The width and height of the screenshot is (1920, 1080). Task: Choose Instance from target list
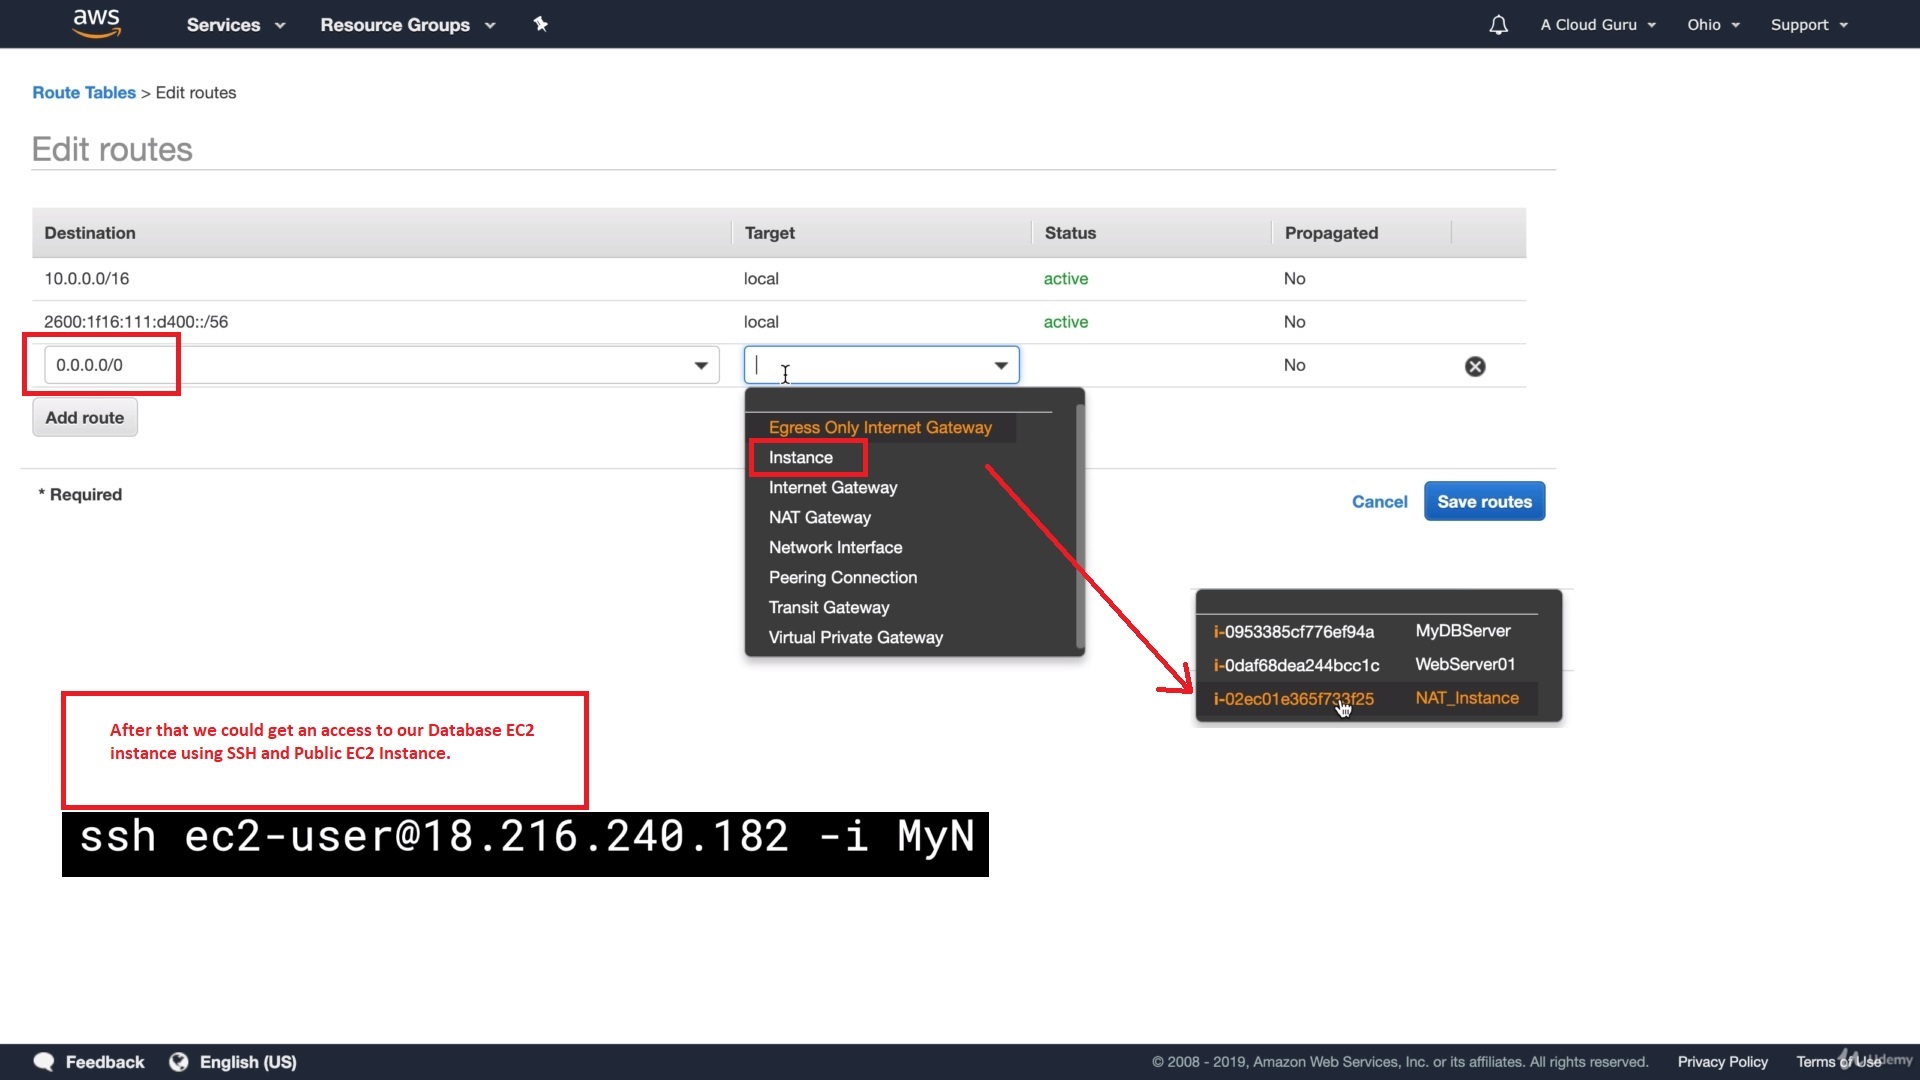click(x=800, y=458)
